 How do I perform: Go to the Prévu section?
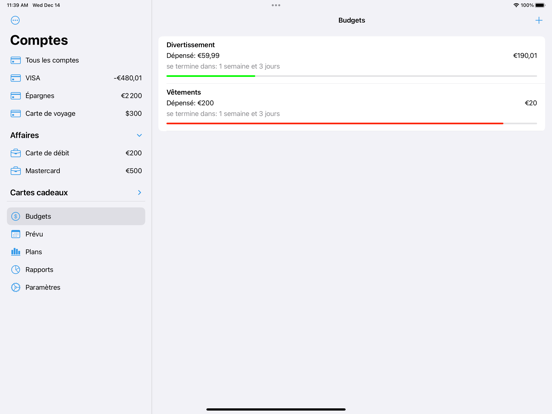coord(76,234)
